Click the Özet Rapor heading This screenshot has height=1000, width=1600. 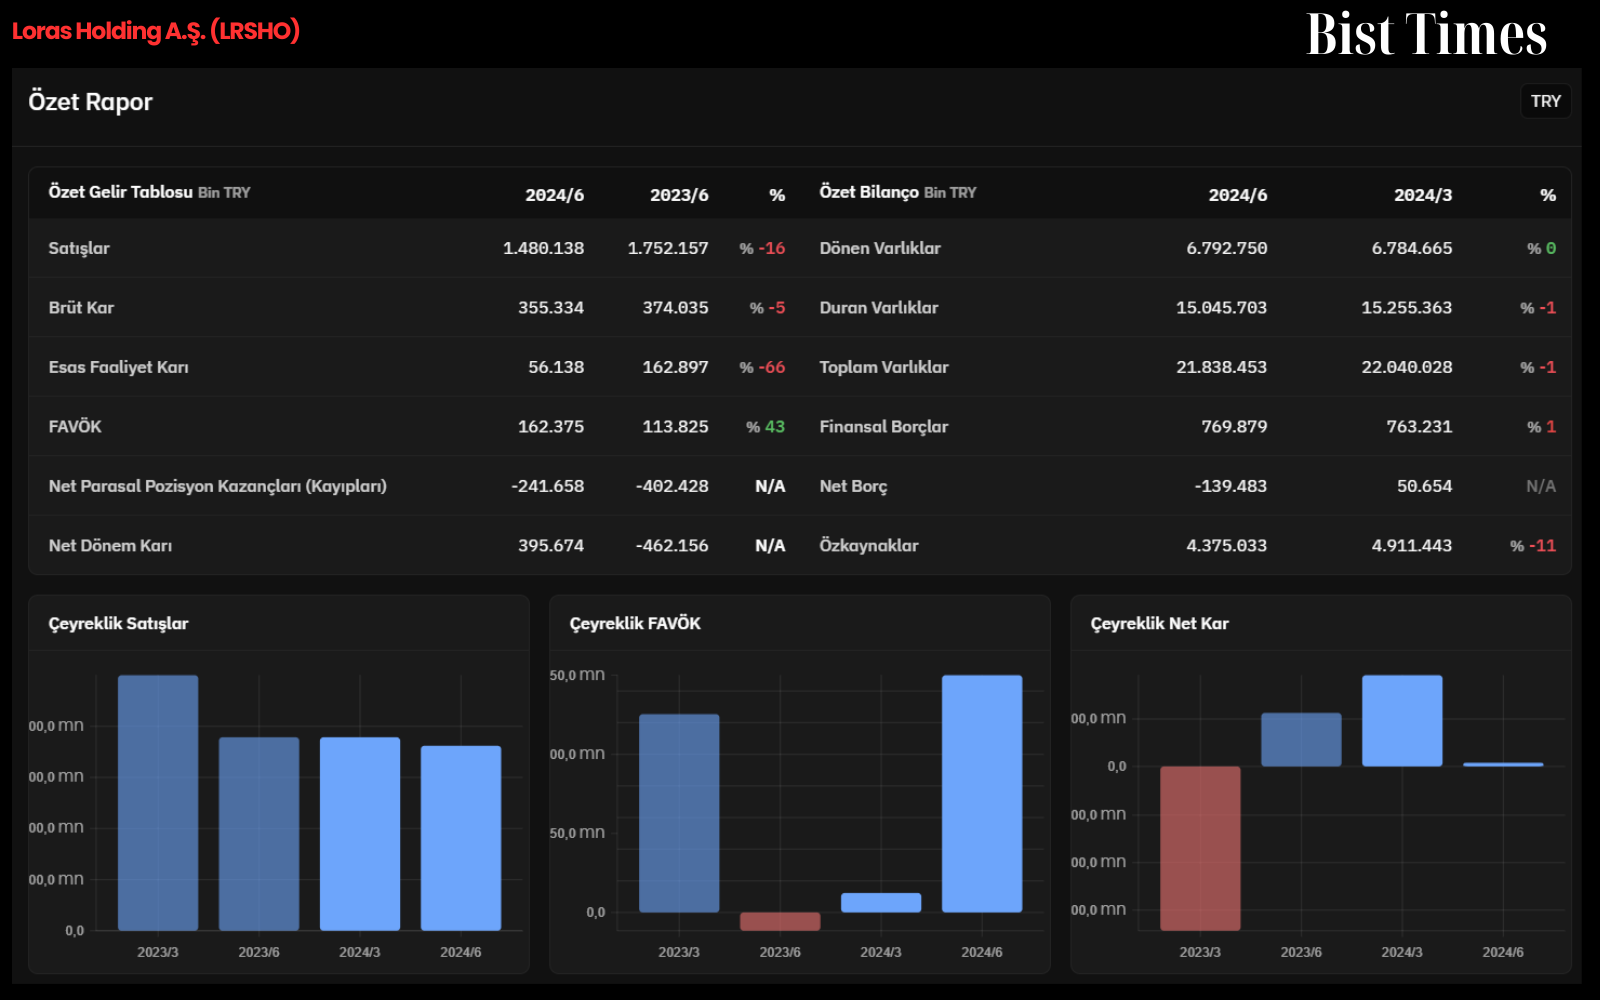pos(90,102)
